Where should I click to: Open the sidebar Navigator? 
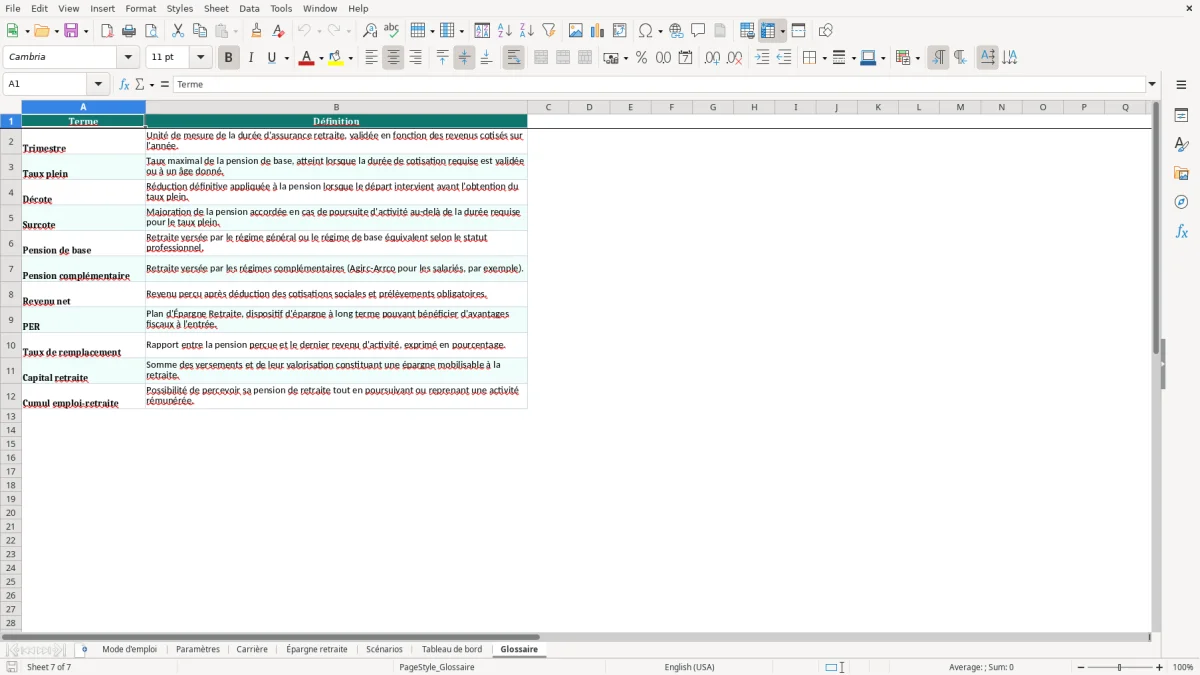1181,202
